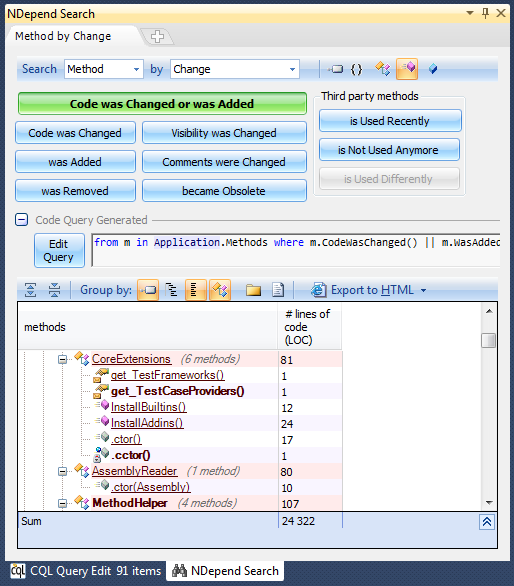Image resolution: width=514 pixels, height=586 pixels.
Task: Open AssemblyReader type link
Action: pos(134,471)
